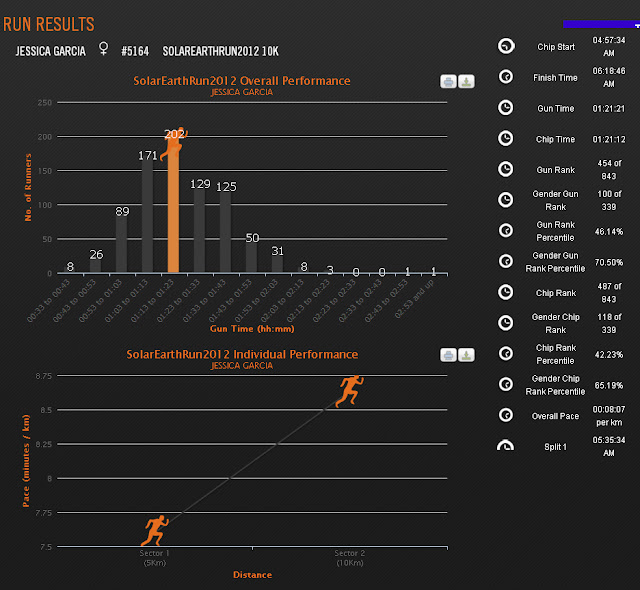Viewport: 640px width, 590px height.
Task: Click the Gun Time value 01:21:21
Action: (x=609, y=109)
